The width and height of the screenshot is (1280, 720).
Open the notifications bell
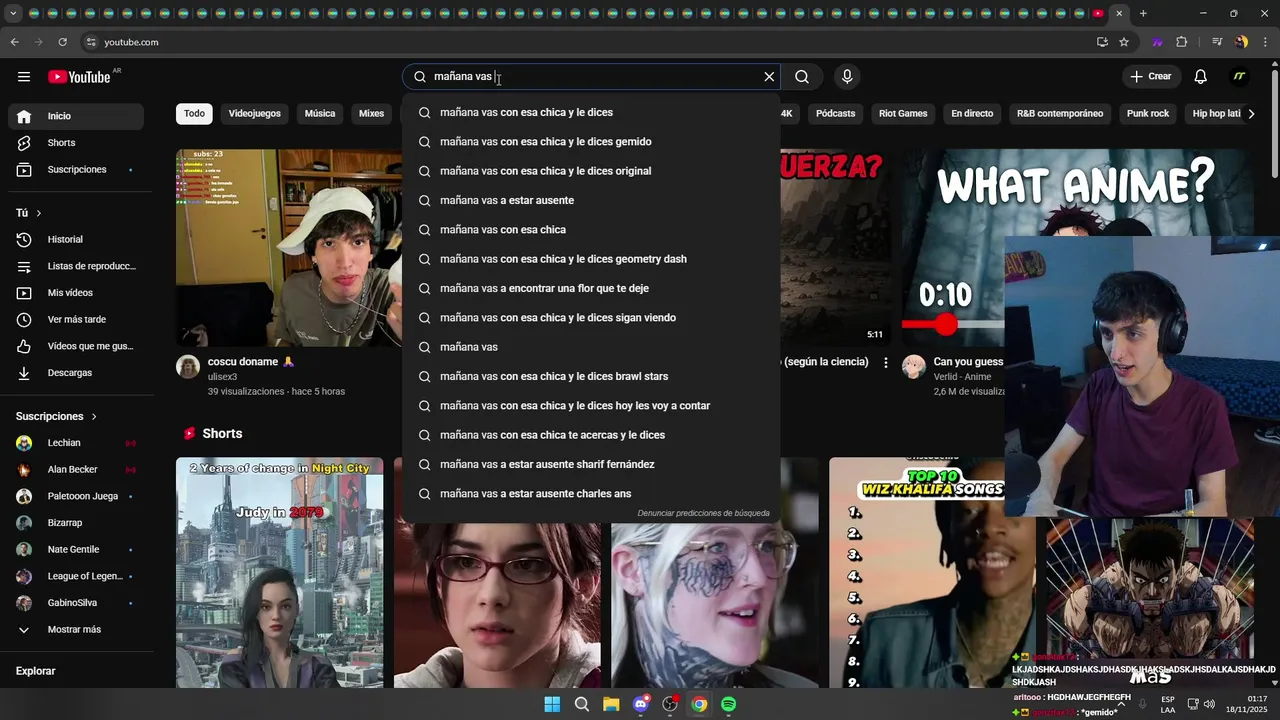pos(1201,77)
